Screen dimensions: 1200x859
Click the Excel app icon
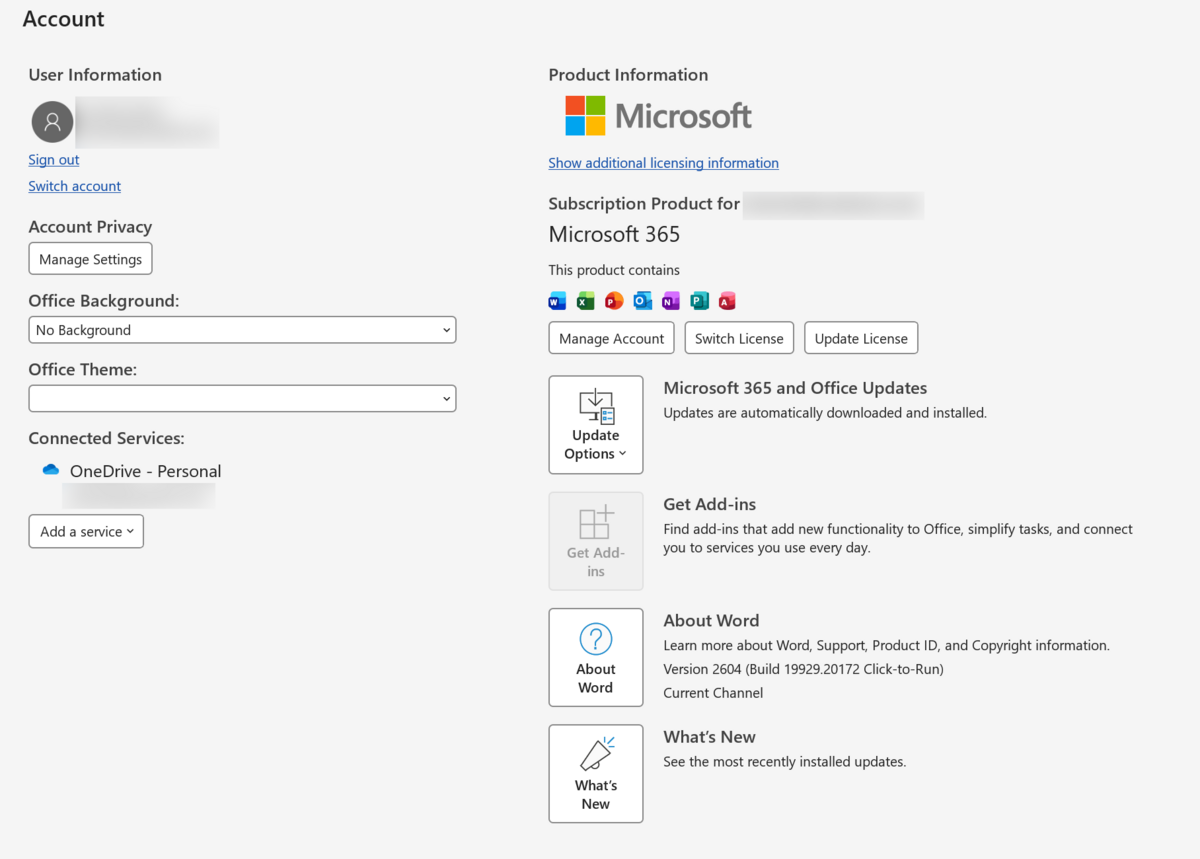pos(586,301)
